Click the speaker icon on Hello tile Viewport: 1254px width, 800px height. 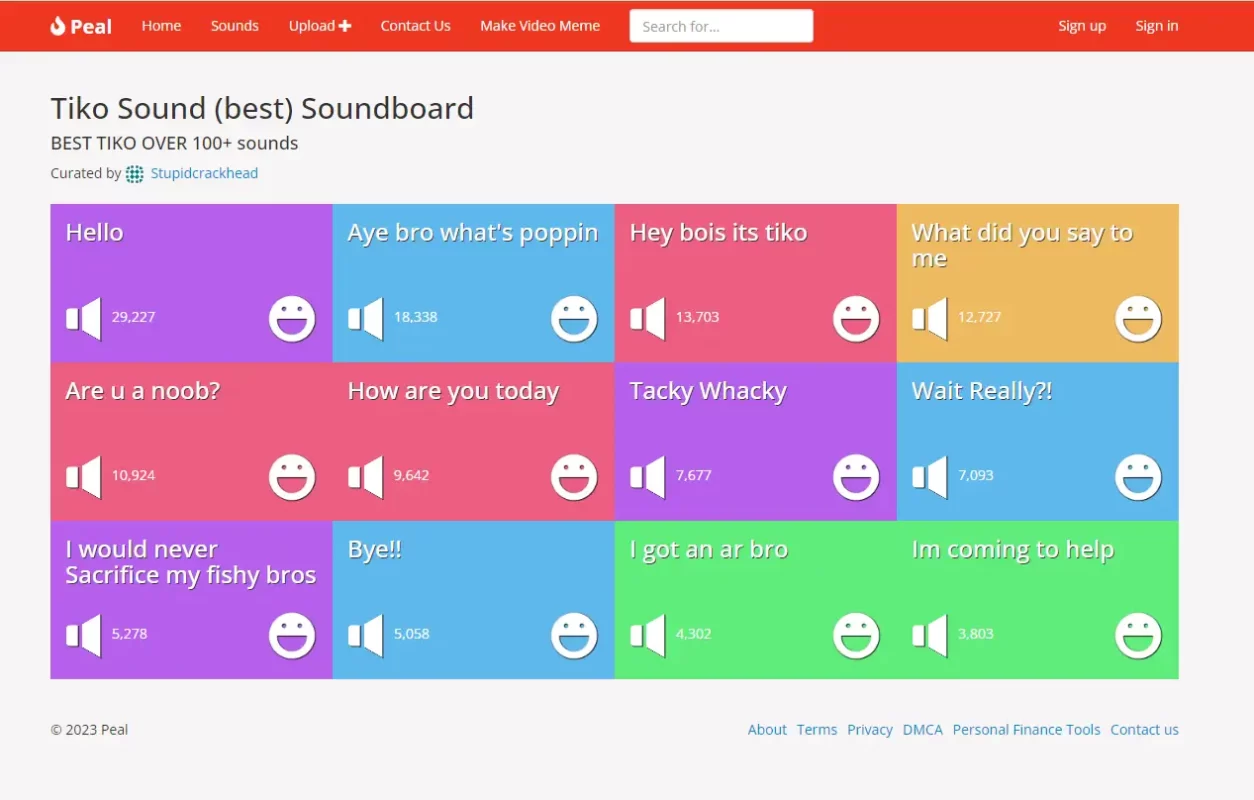pos(83,319)
